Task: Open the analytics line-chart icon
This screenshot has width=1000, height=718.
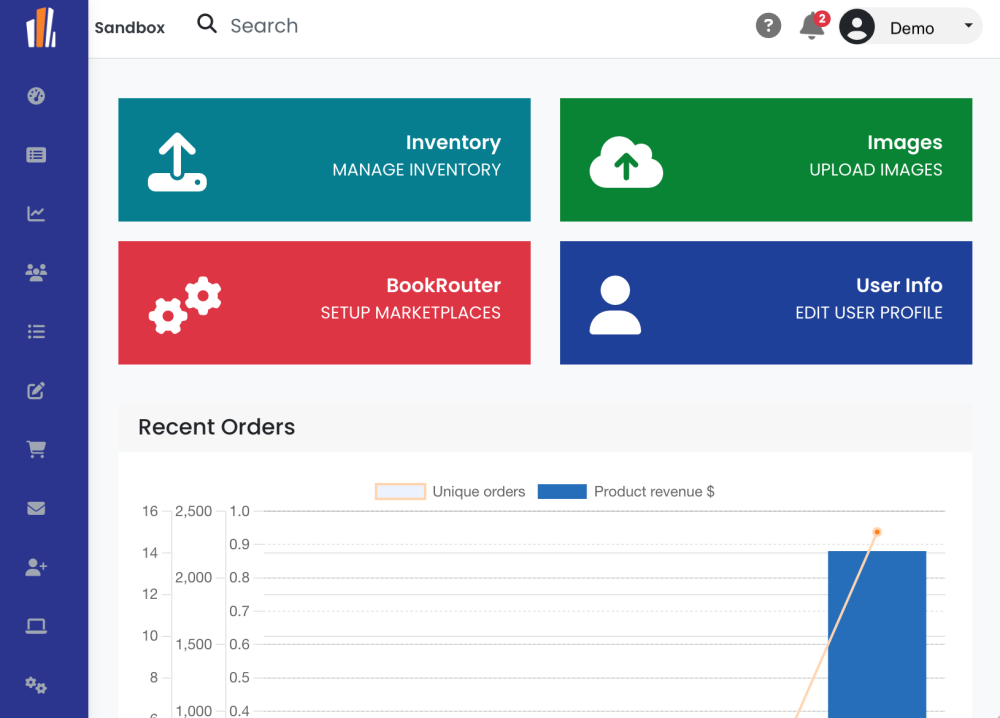Action: [x=36, y=213]
